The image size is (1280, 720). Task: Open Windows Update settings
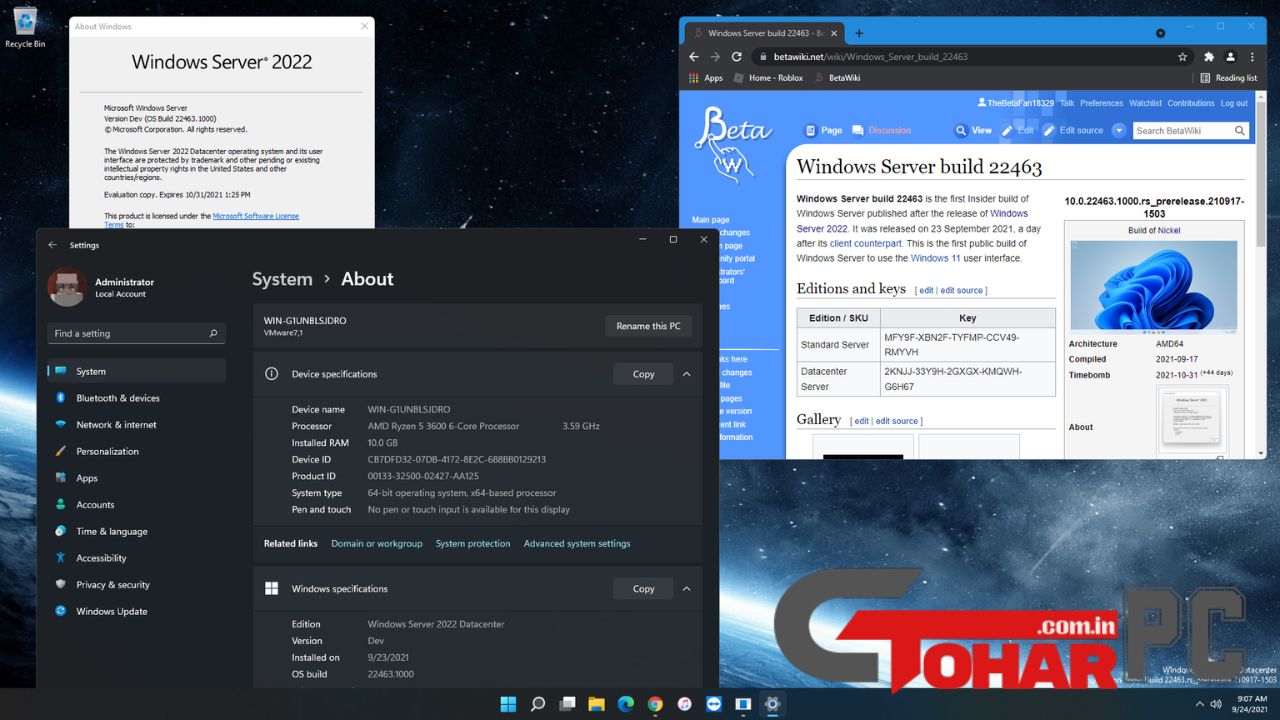tap(136, 611)
